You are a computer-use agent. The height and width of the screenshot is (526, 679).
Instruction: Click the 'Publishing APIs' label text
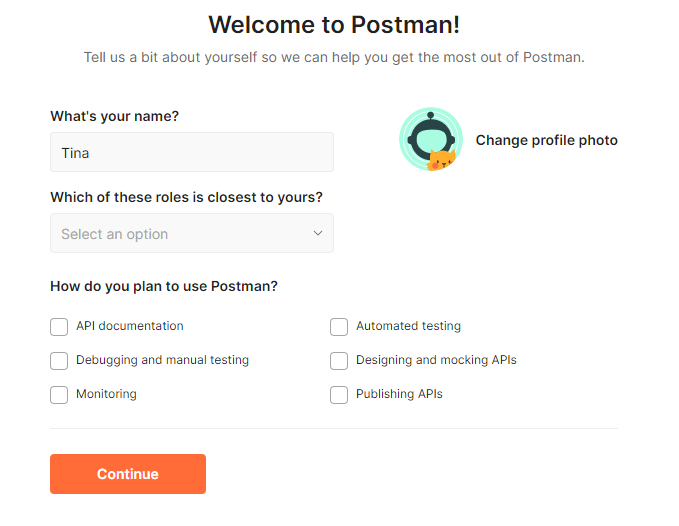click(399, 394)
